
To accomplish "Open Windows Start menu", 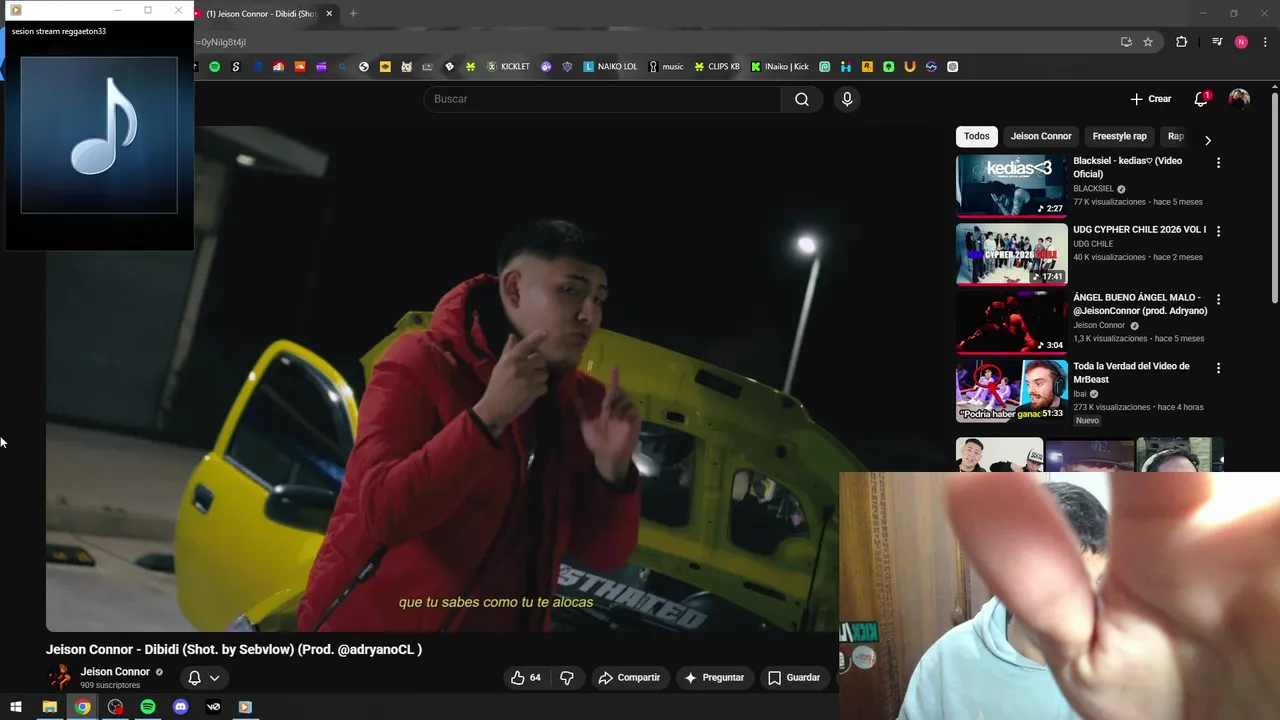I will (x=16, y=707).
